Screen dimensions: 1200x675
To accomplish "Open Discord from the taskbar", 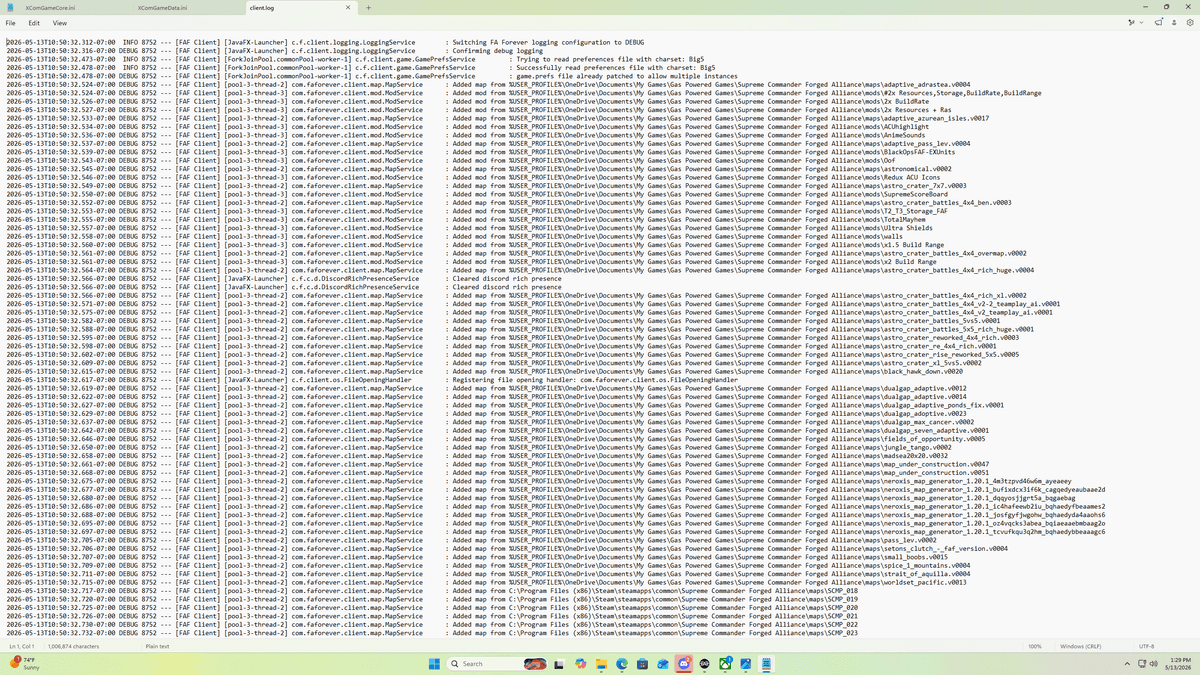I will coord(684,663).
